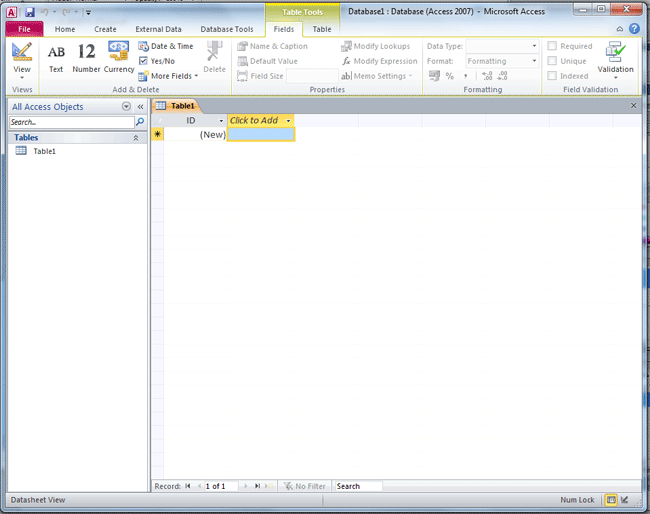Viewport: 650px width, 514px height.
Task: Collapse the Tables group in navigation pane
Action: tap(136, 138)
